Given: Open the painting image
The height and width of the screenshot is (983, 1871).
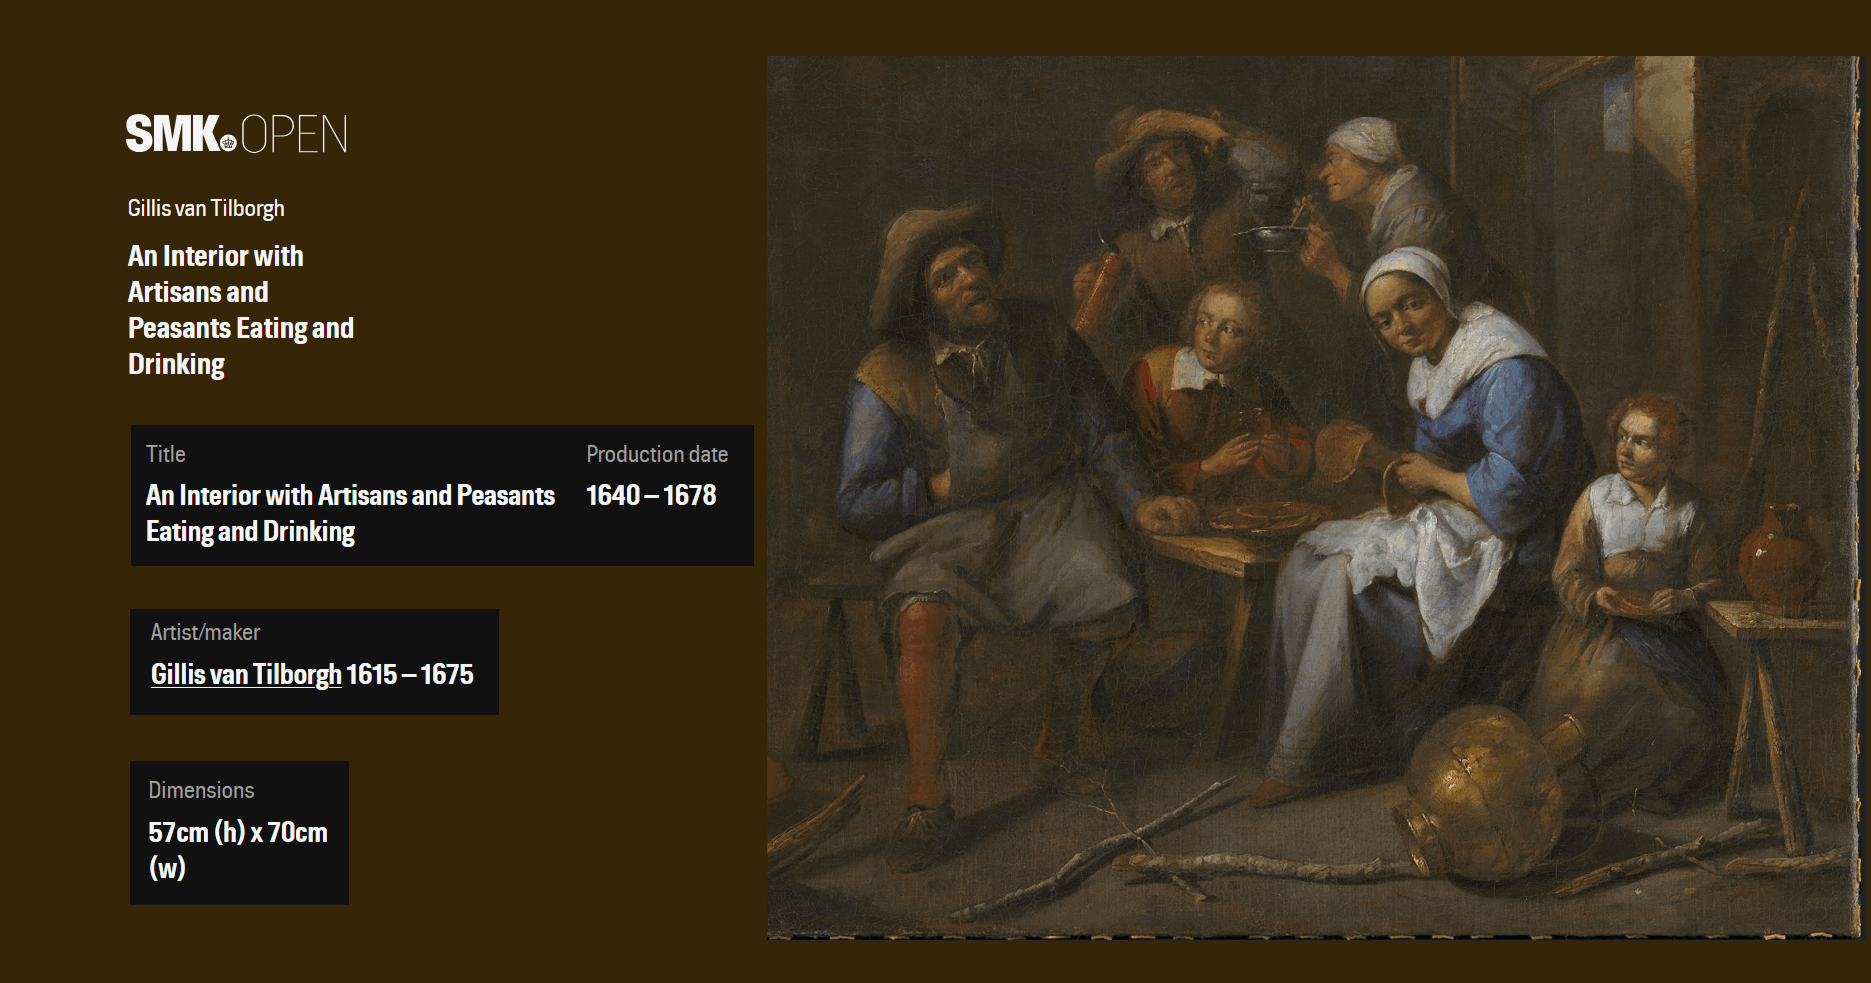Looking at the screenshot, I should [x=1312, y=497].
